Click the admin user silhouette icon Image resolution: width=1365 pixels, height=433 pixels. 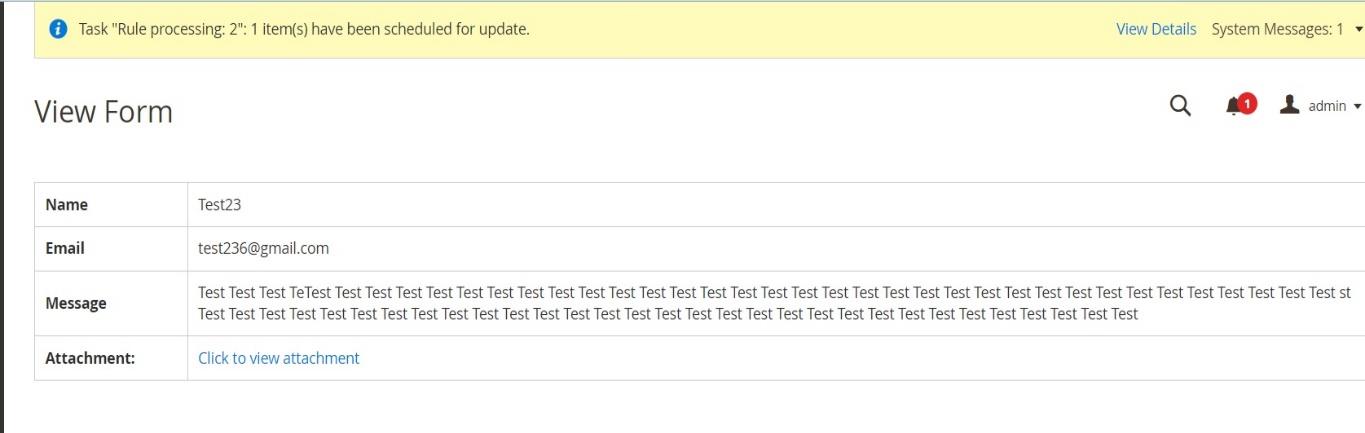click(x=1289, y=105)
